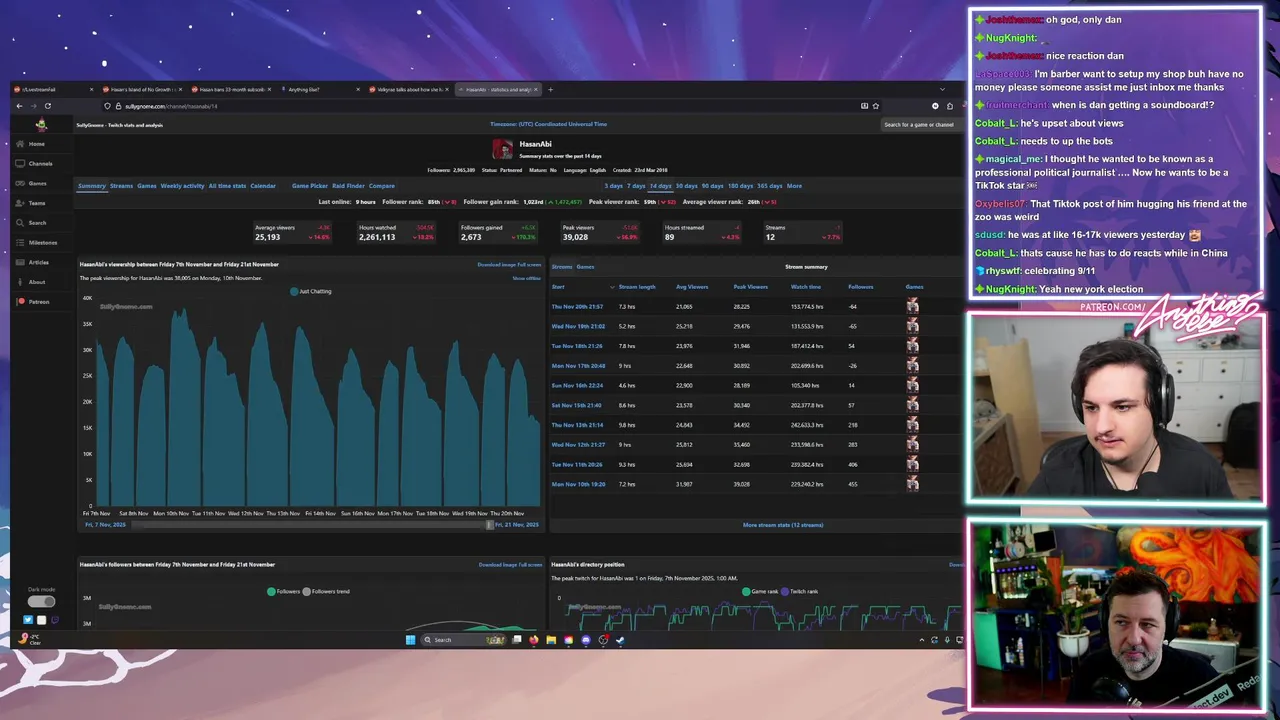1280x720 pixels.
Task: Sort table by Avg Viewers column
Action: click(x=692, y=287)
